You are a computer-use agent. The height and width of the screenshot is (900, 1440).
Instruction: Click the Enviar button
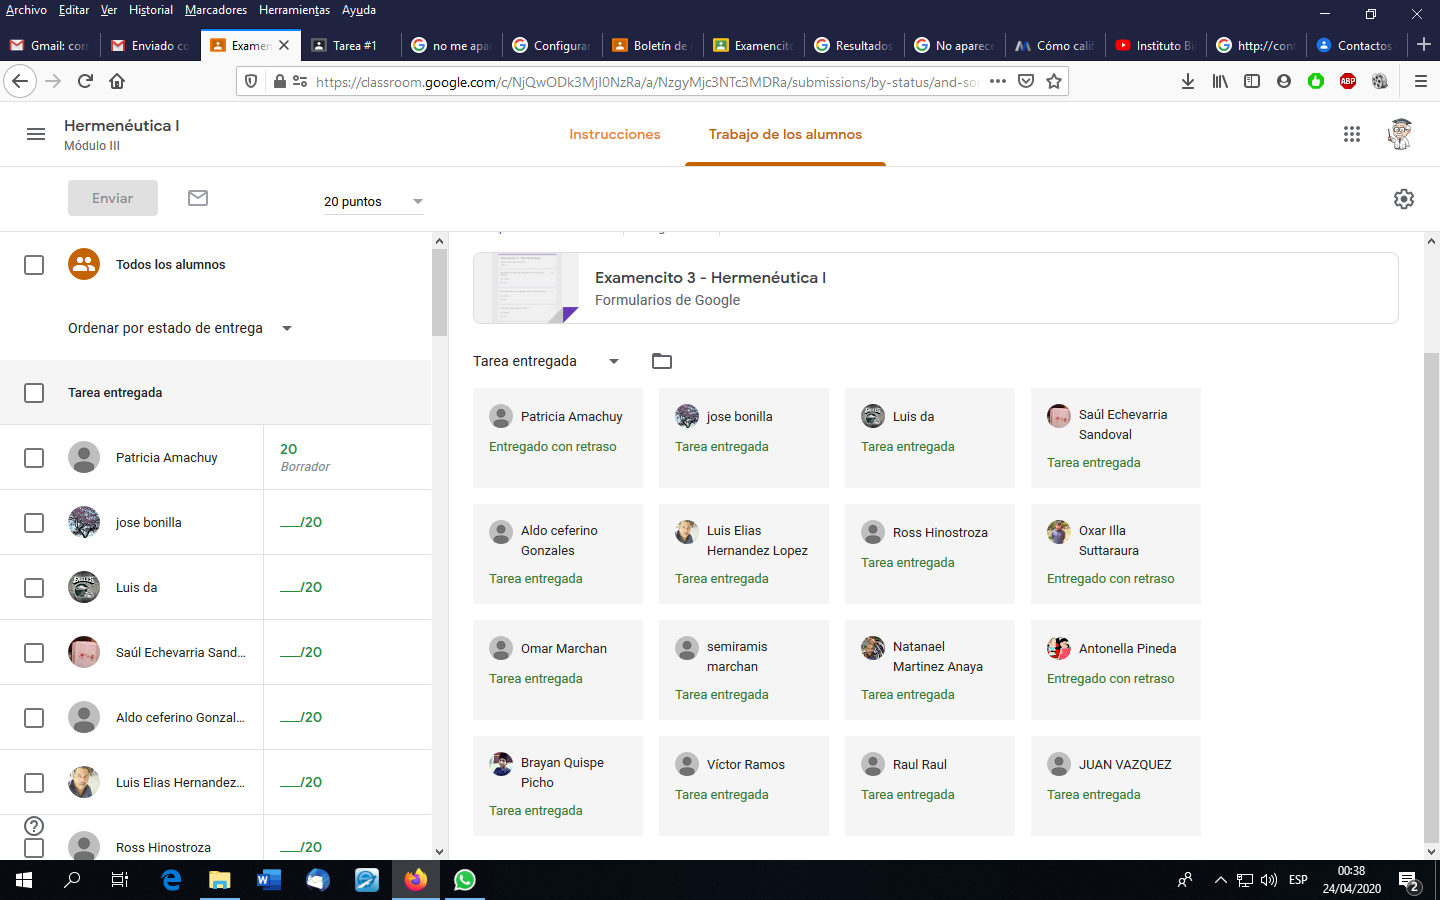click(112, 198)
